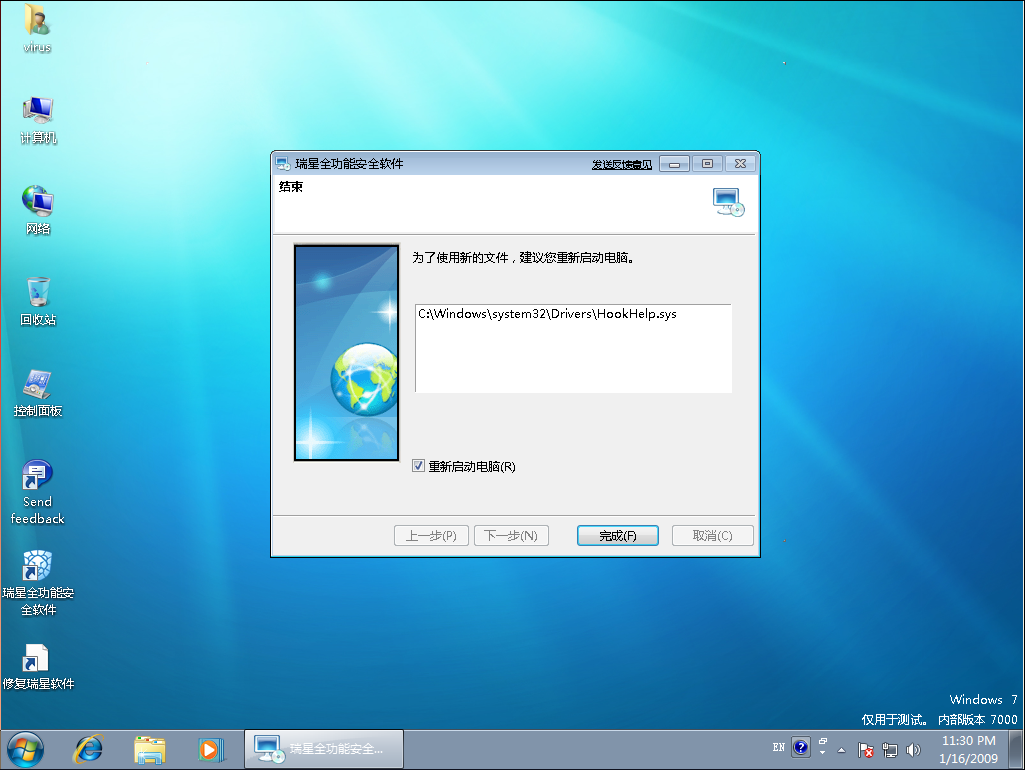Open the Windows Start orb
Viewport: 1025px width, 770px height.
(25, 749)
